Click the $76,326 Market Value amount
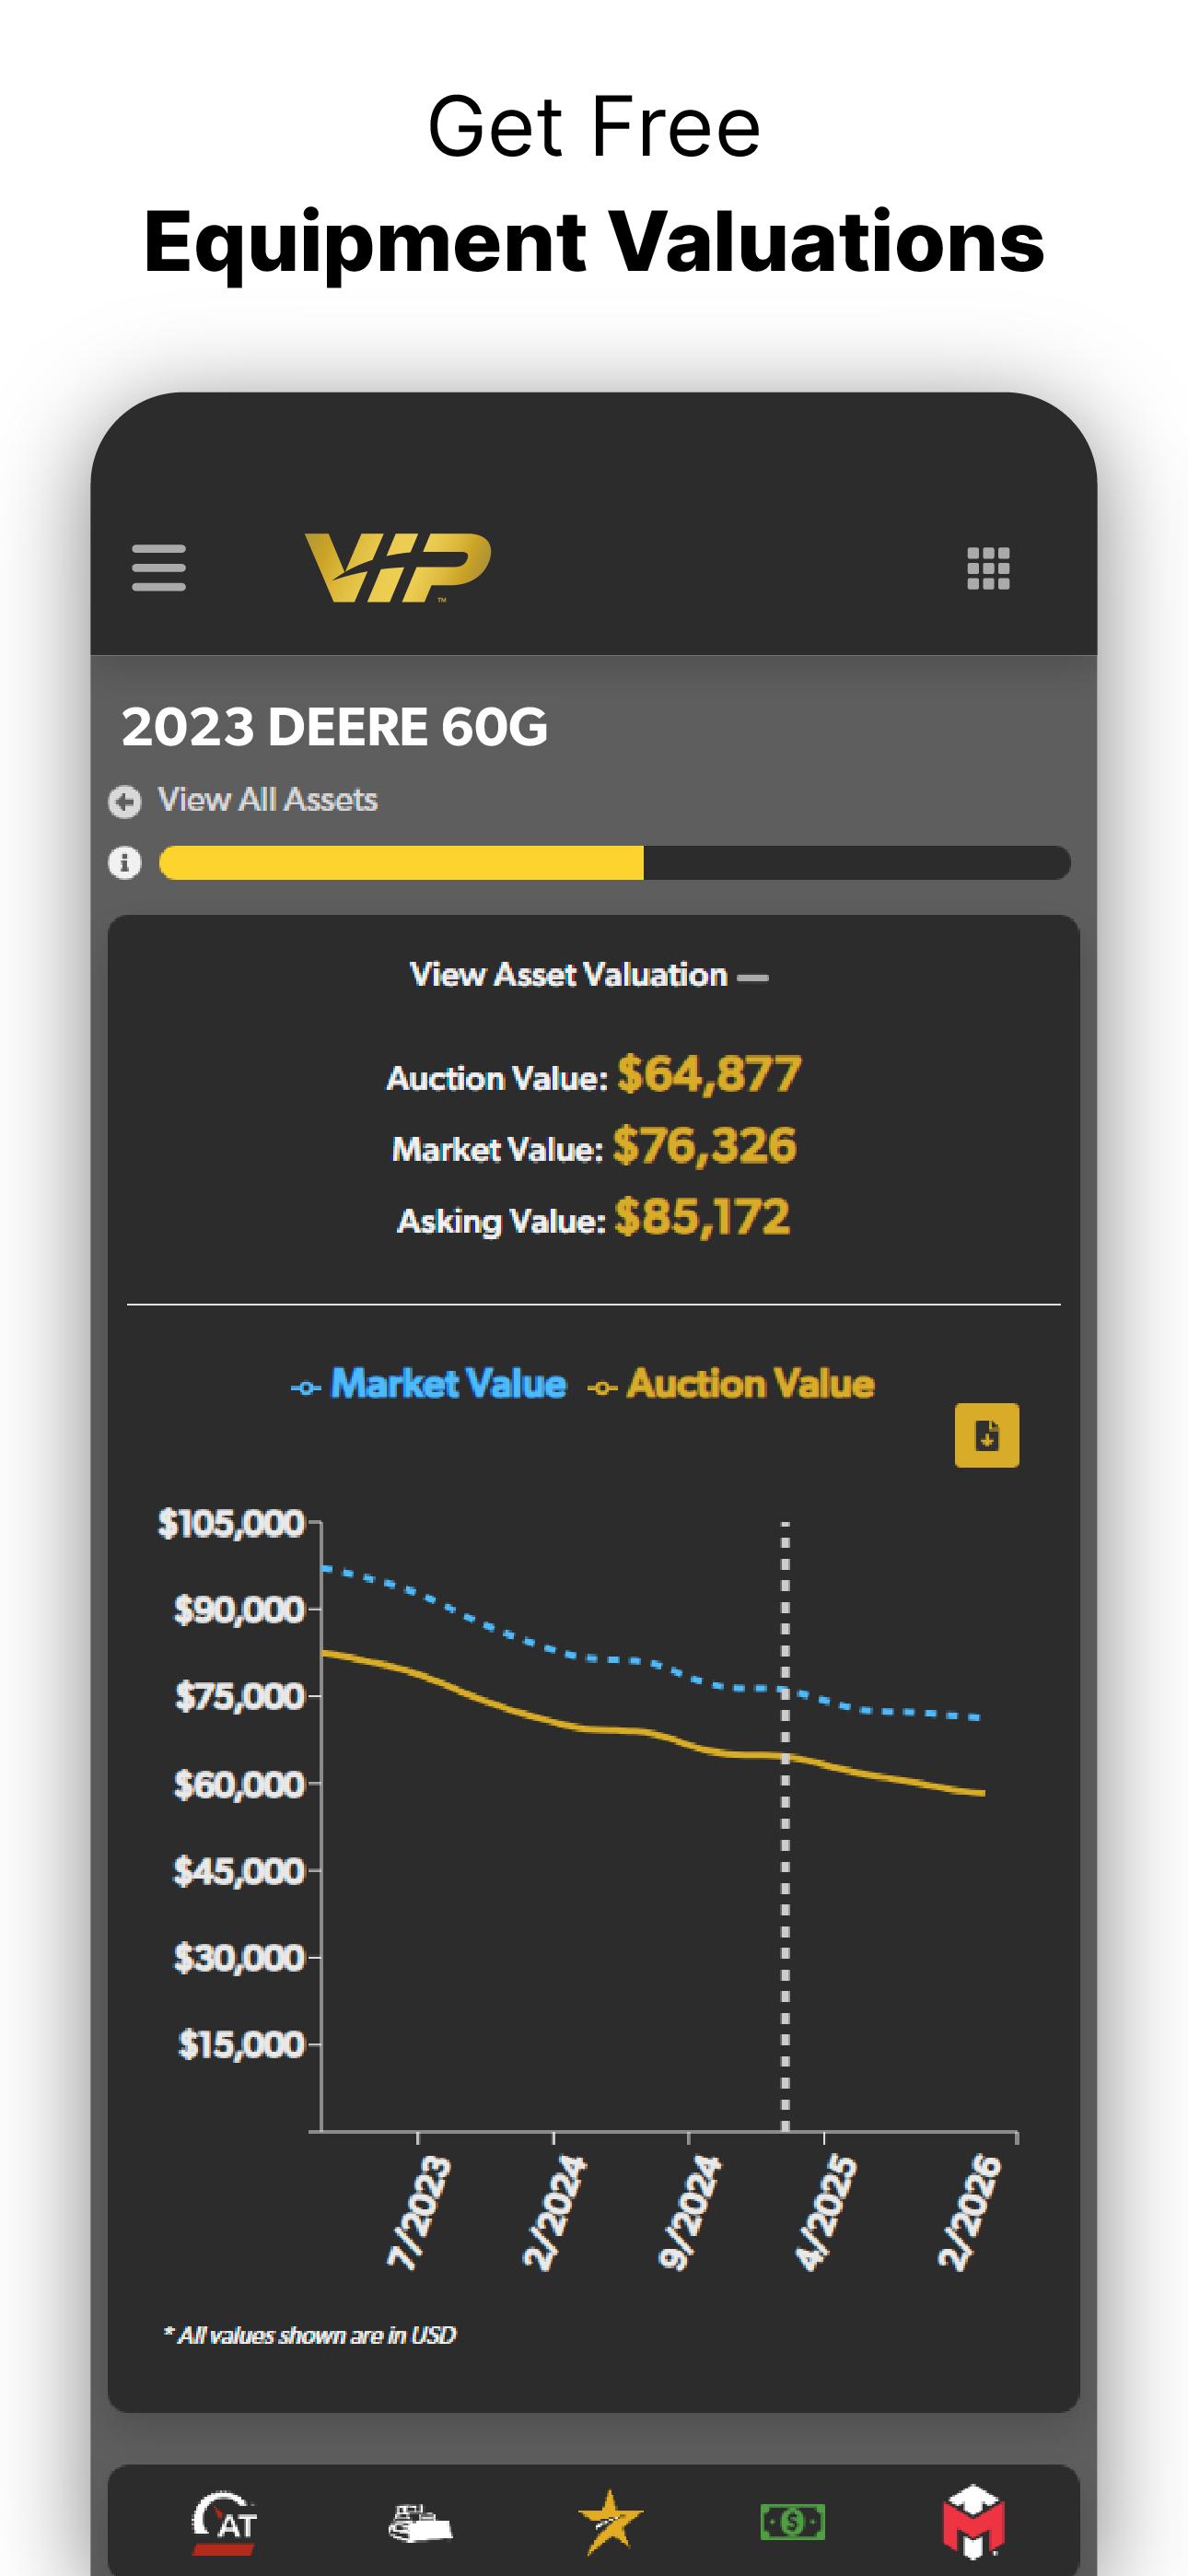 [704, 1146]
